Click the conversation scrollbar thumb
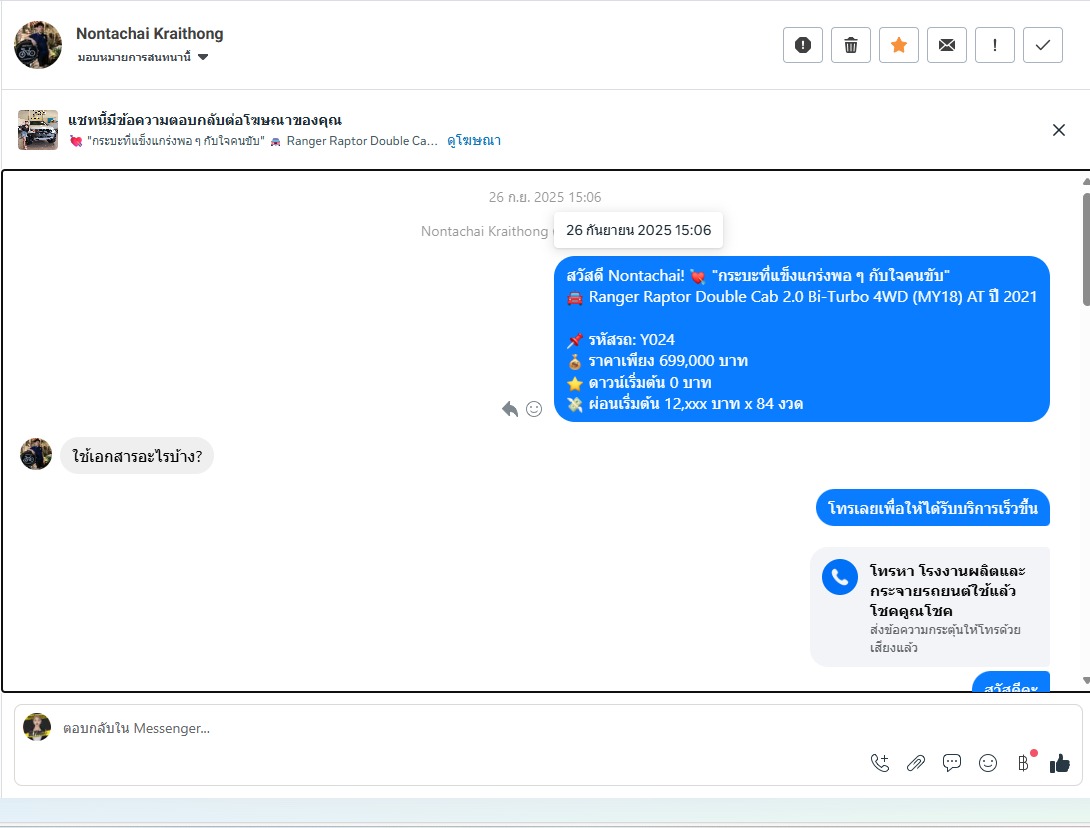The width and height of the screenshot is (1090, 828). click(1086, 249)
